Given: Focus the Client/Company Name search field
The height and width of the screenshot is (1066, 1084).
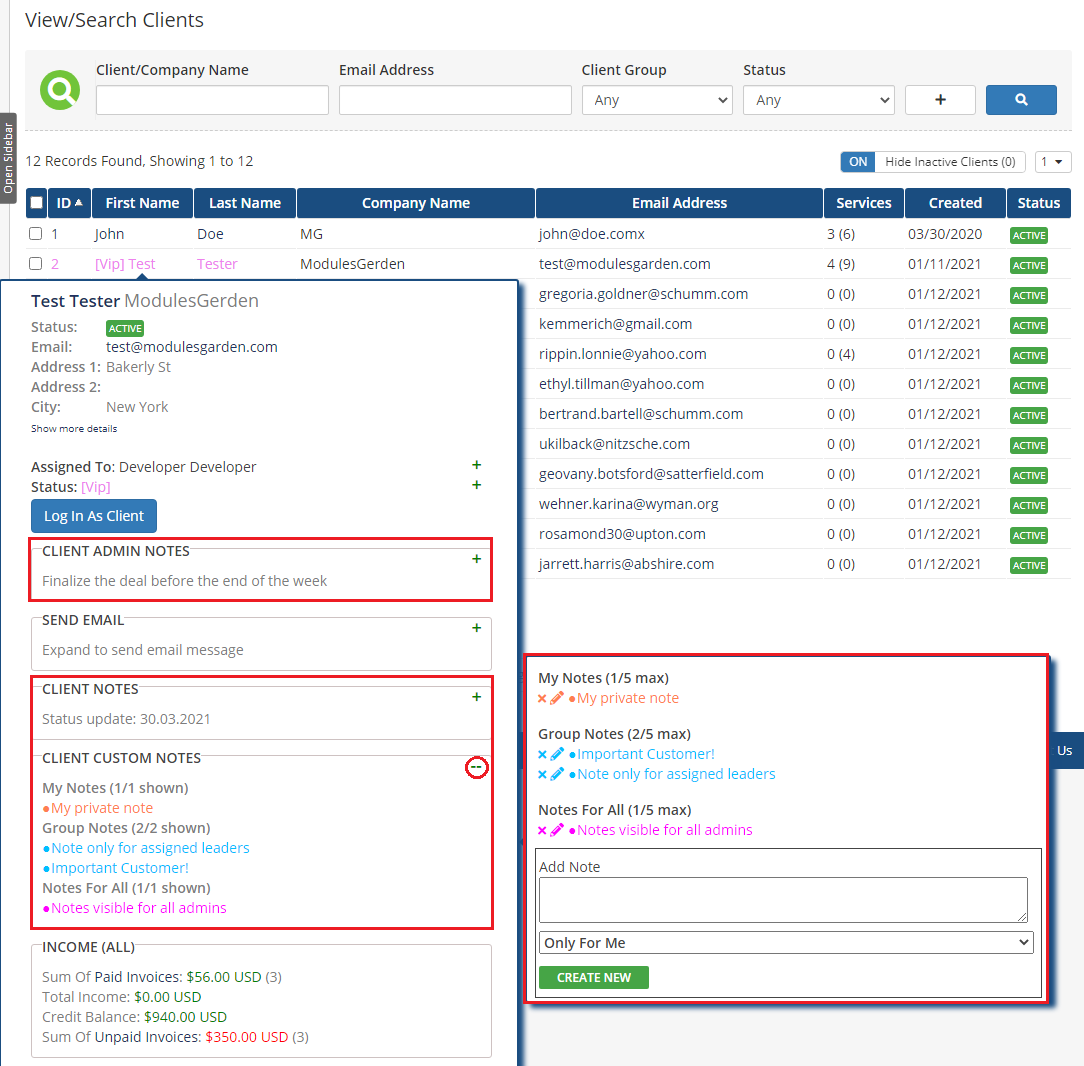Looking at the screenshot, I should [x=212, y=100].
